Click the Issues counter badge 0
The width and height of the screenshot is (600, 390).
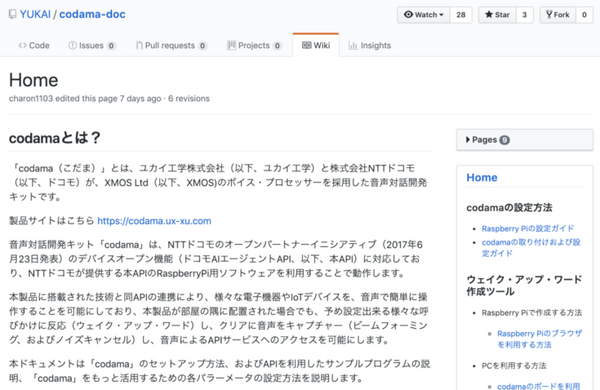pyautogui.click(x=111, y=46)
